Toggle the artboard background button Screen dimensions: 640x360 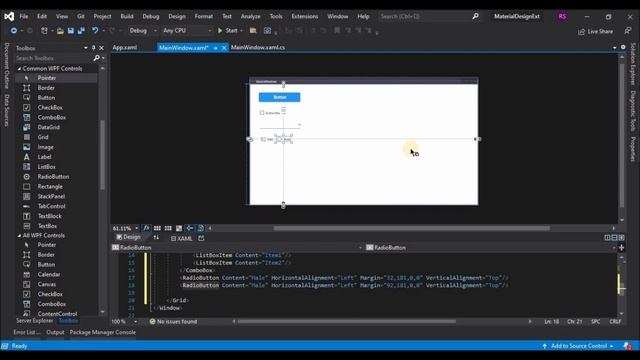click(179, 228)
